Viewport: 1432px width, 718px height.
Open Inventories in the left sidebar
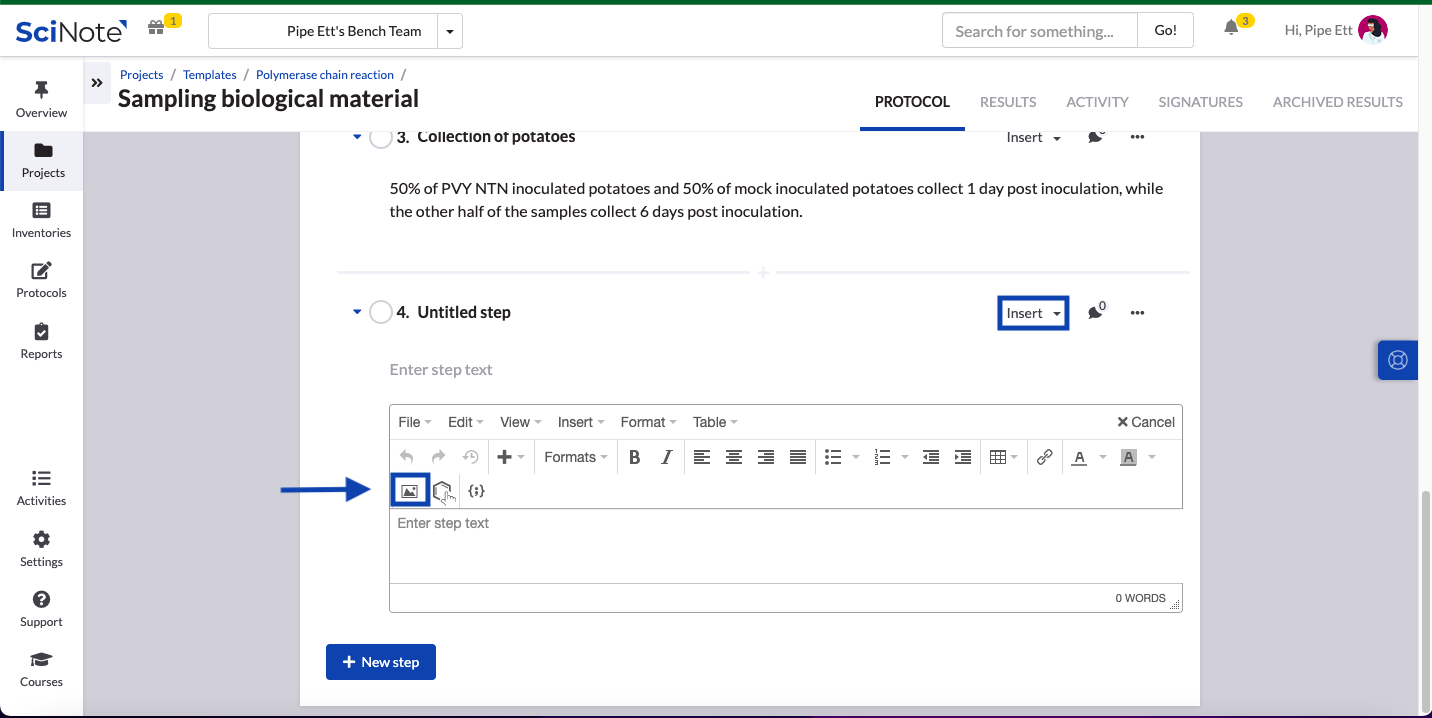coord(41,220)
